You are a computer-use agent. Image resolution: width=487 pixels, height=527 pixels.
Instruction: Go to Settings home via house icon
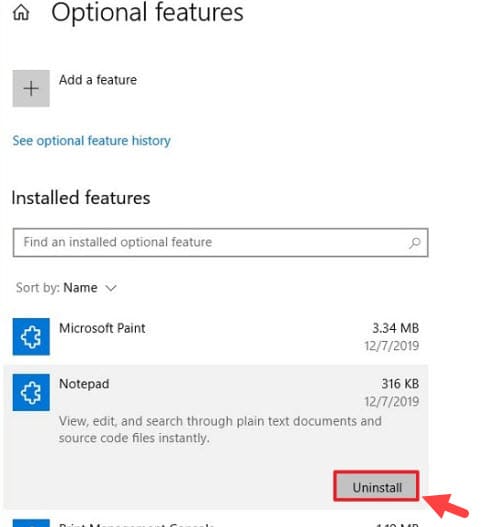click(x=21, y=12)
